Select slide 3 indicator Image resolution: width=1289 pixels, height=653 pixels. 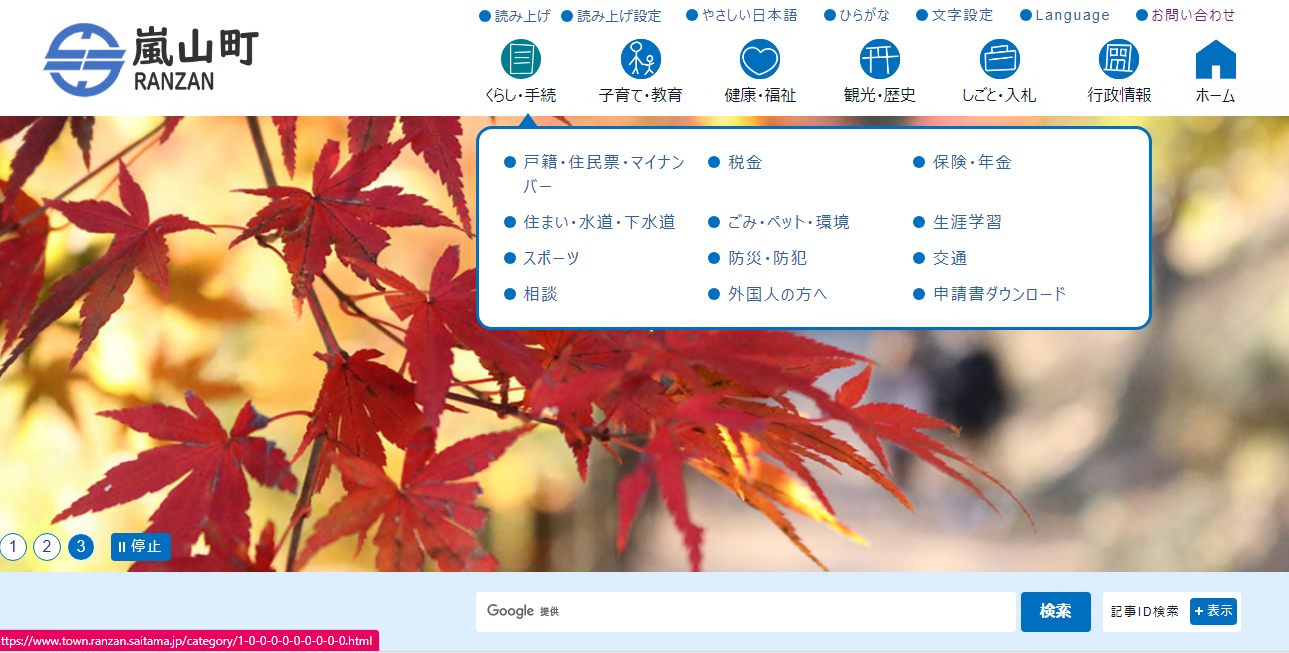[81, 547]
